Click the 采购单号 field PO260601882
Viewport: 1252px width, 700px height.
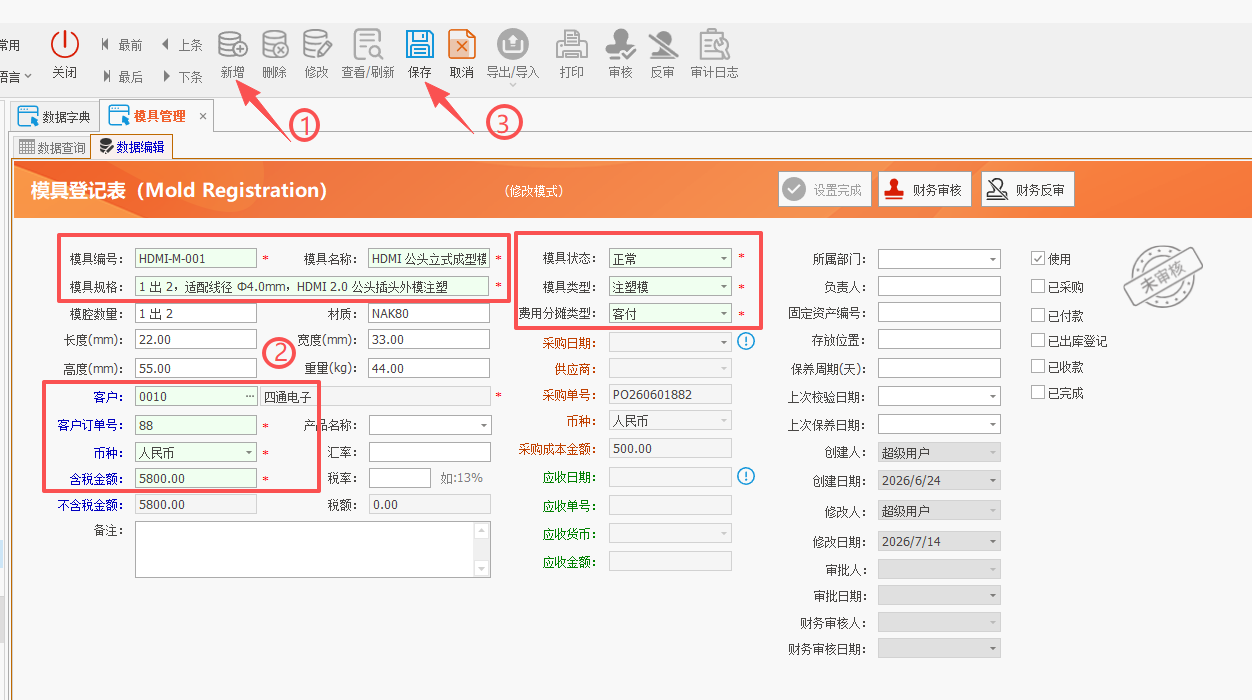(670, 394)
